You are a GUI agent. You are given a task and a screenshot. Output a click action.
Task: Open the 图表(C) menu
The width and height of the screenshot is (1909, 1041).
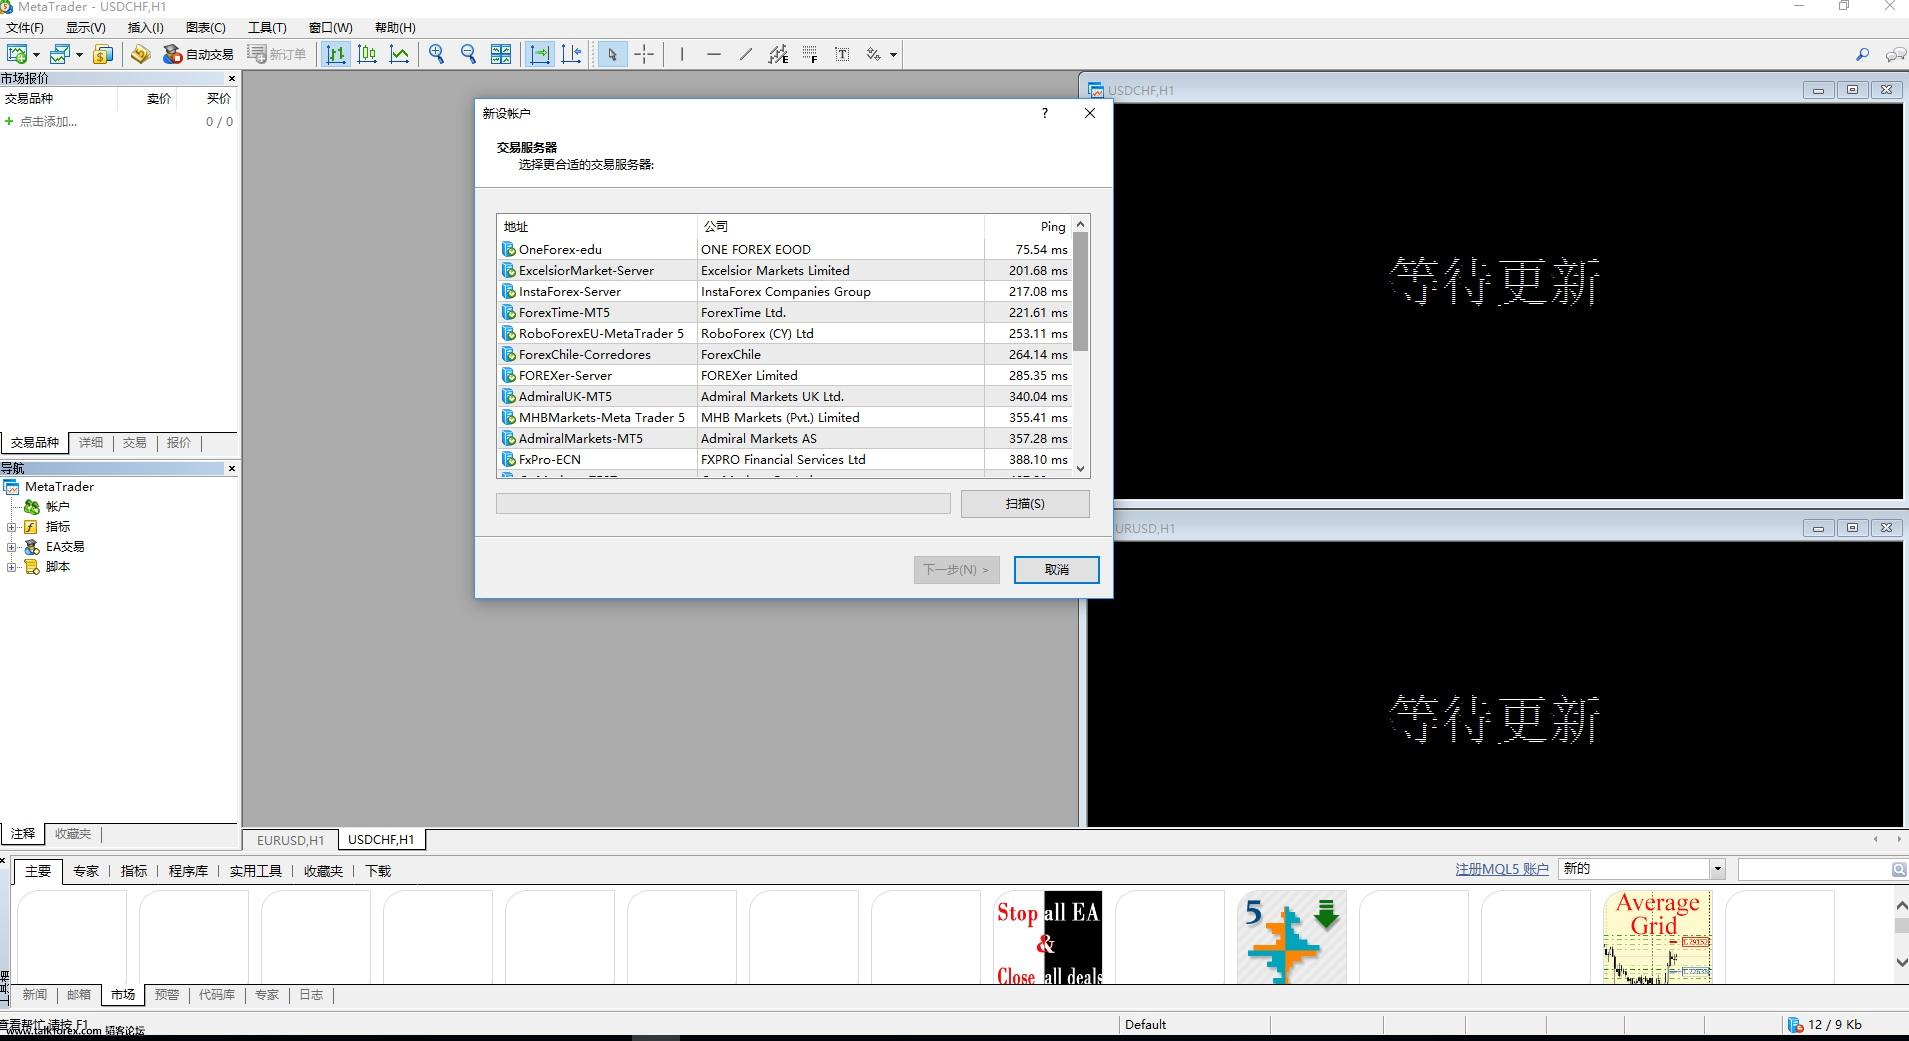point(206,27)
